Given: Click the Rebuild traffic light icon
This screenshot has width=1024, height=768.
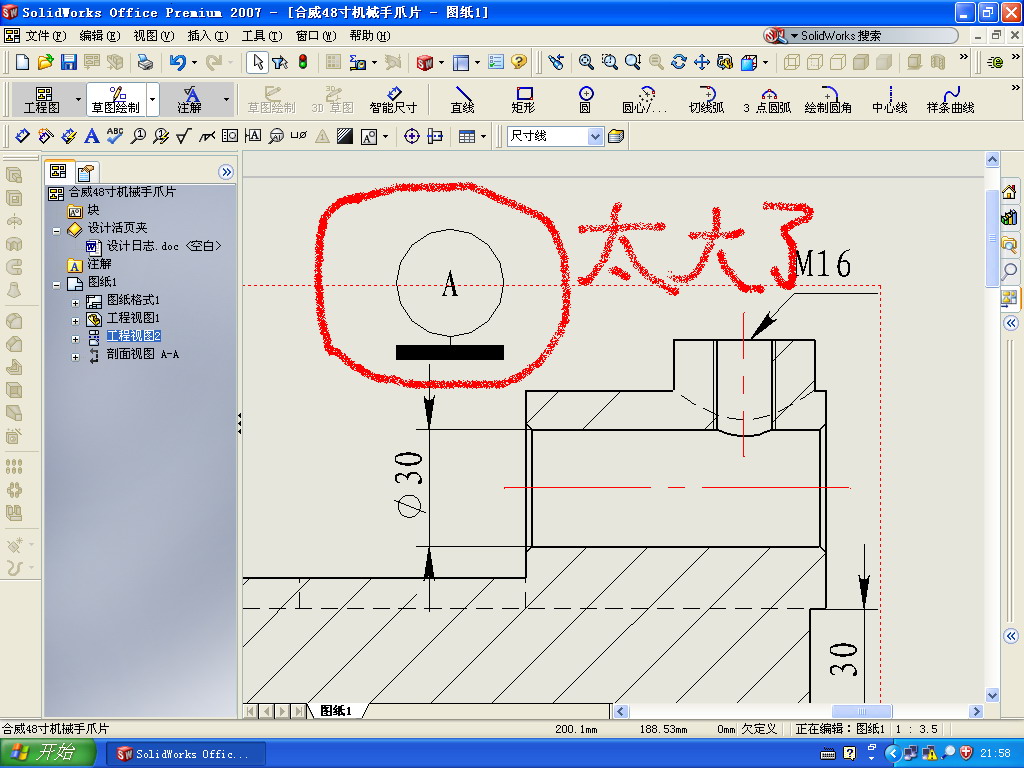Looking at the screenshot, I should click(303, 62).
